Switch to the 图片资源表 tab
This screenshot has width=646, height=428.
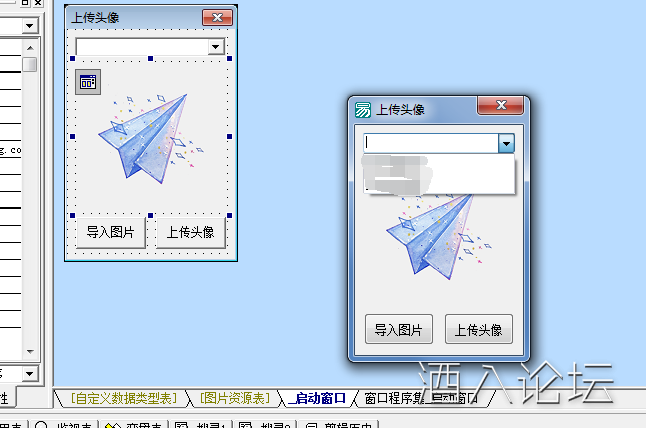234,398
